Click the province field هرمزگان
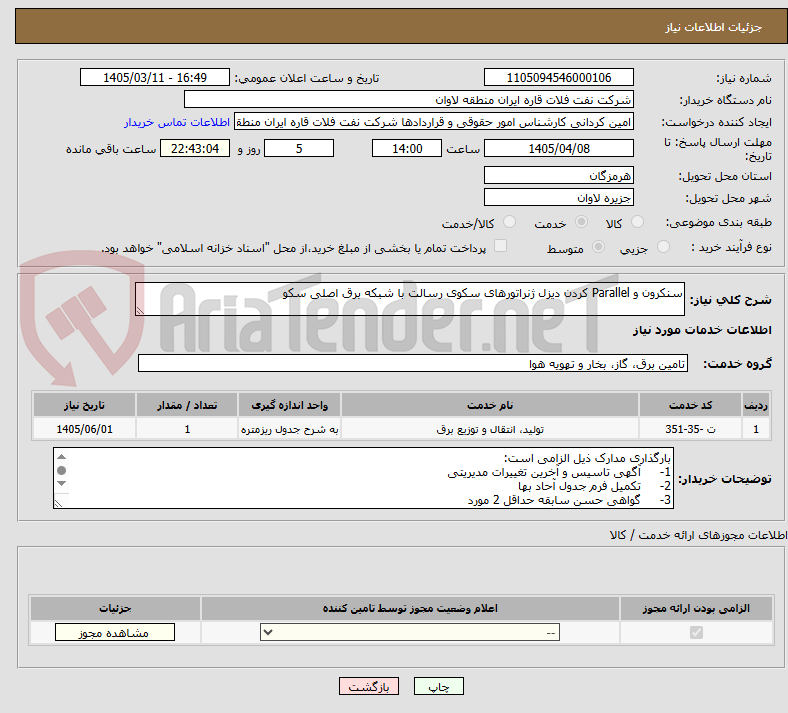 click(558, 175)
